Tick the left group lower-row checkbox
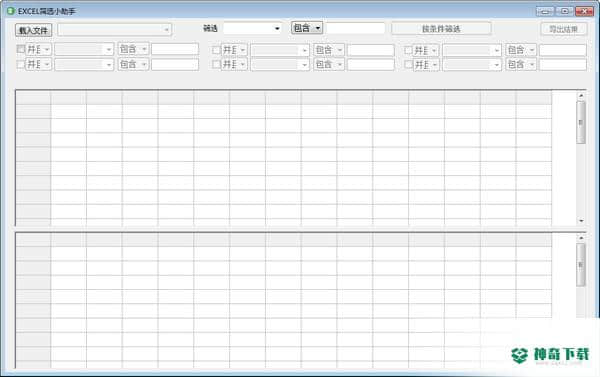 (x=21, y=64)
